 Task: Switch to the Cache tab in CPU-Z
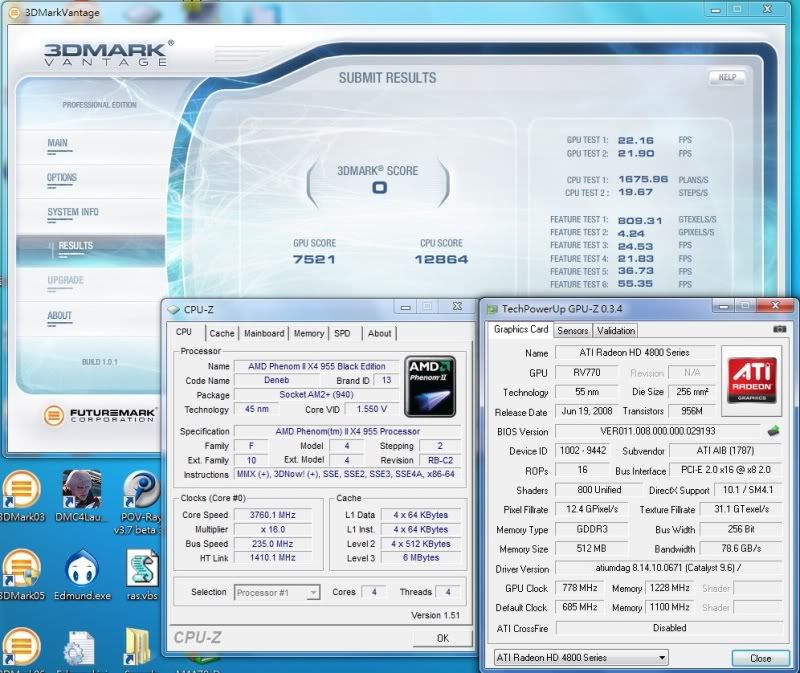(222, 333)
